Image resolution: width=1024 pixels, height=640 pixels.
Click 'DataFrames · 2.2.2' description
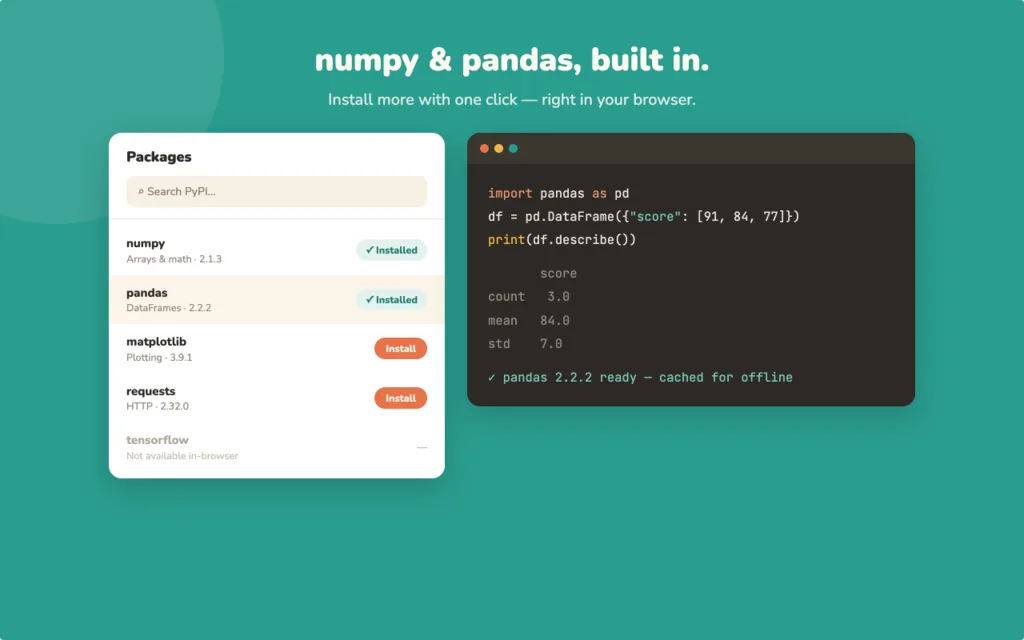click(x=168, y=308)
